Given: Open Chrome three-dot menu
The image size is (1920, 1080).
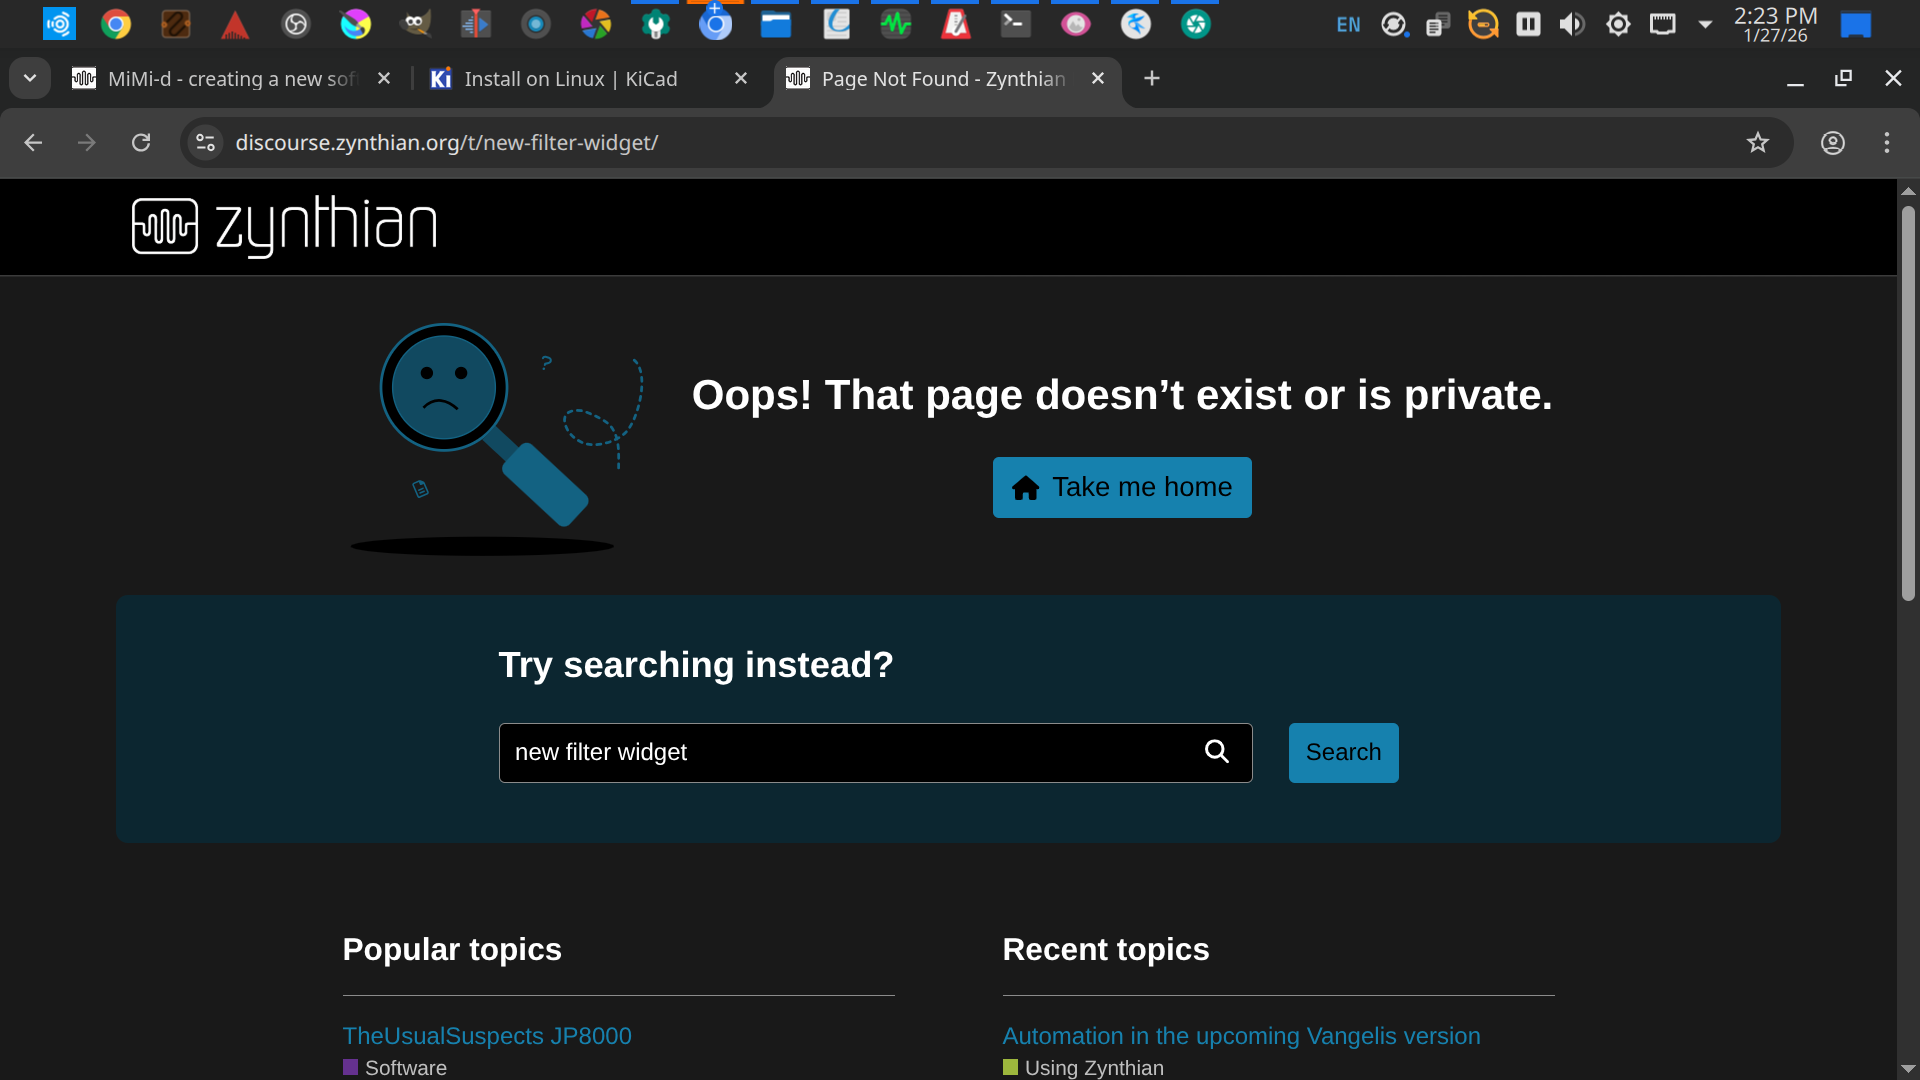Looking at the screenshot, I should [x=1886, y=143].
